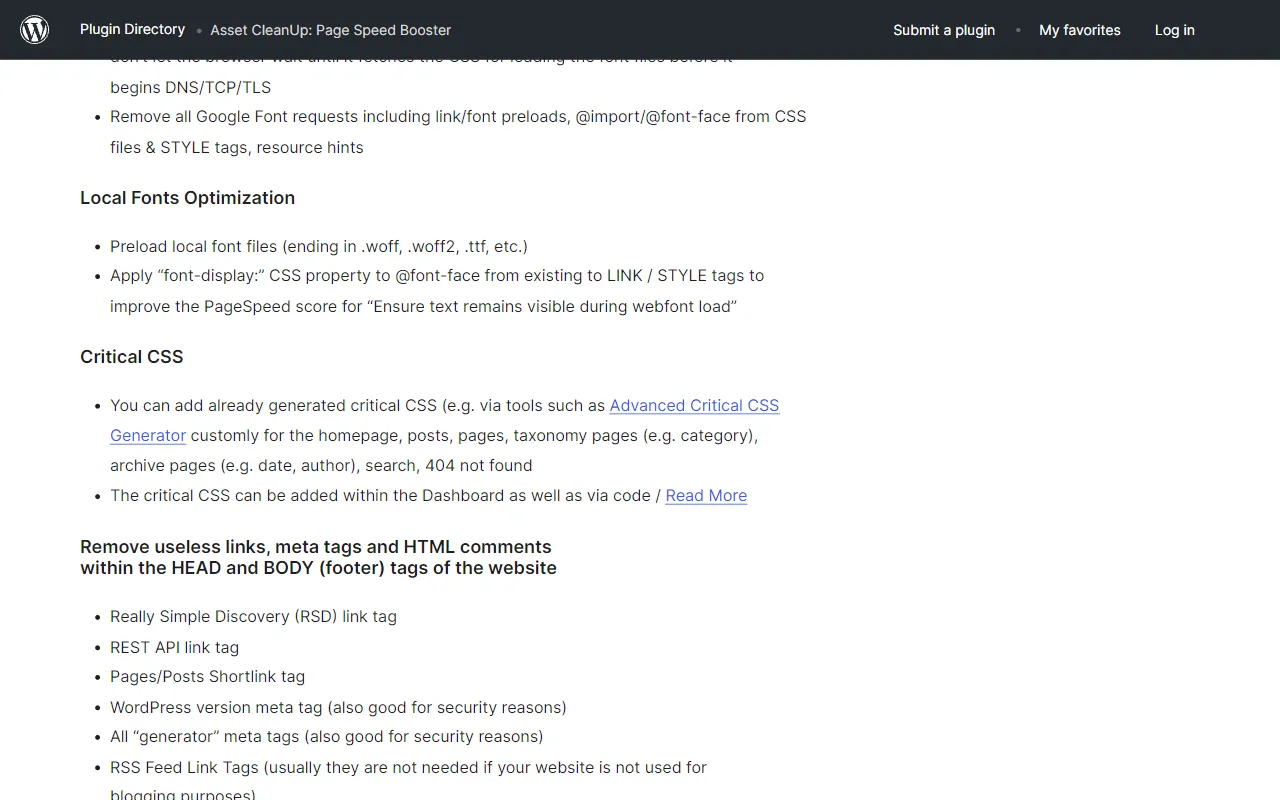
Task: Select 'Preload local font files' bullet text
Action: pos(319,246)
